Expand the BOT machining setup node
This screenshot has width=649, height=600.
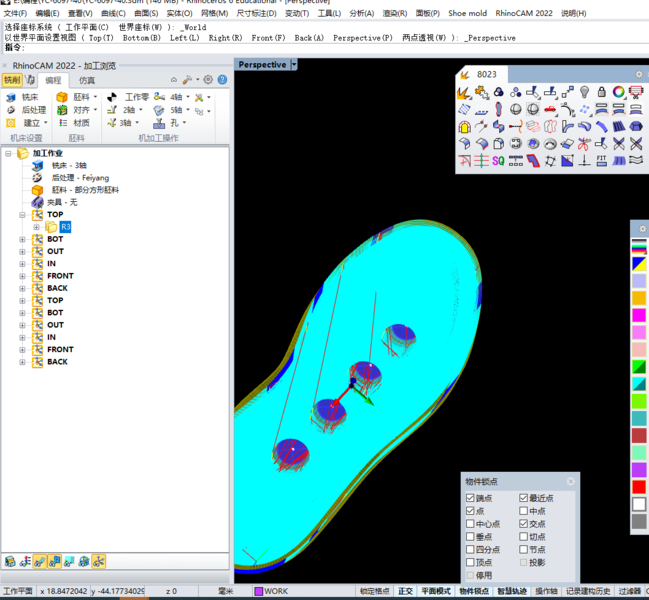(23, 240)
